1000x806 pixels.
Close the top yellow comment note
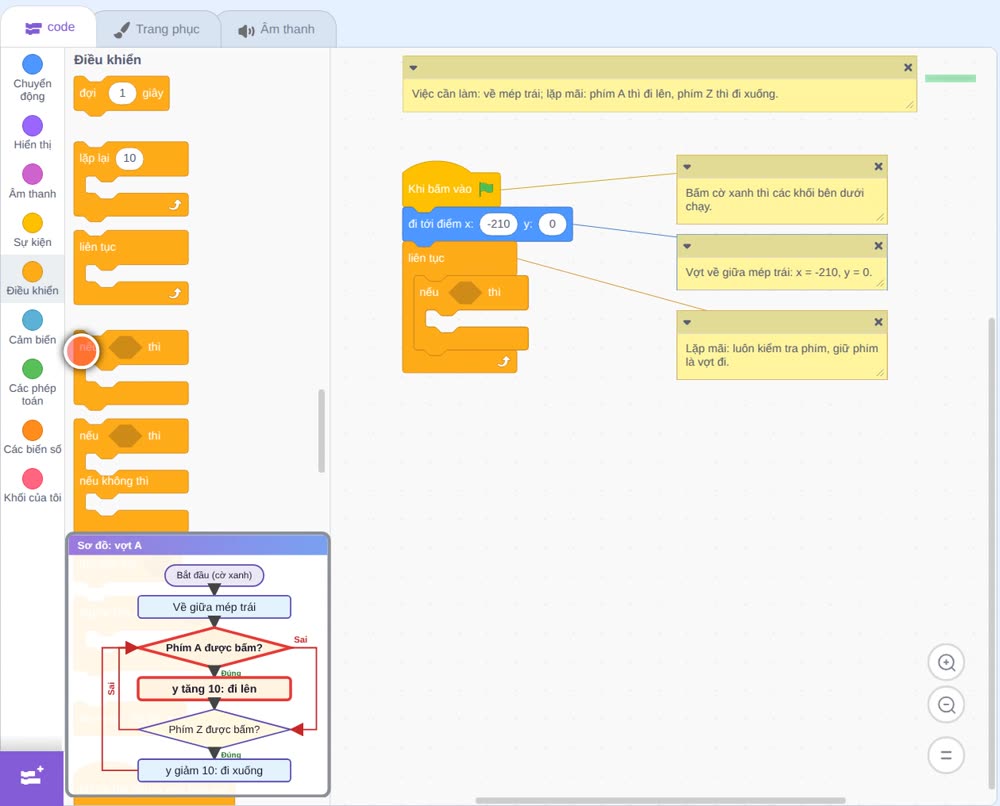908,68
